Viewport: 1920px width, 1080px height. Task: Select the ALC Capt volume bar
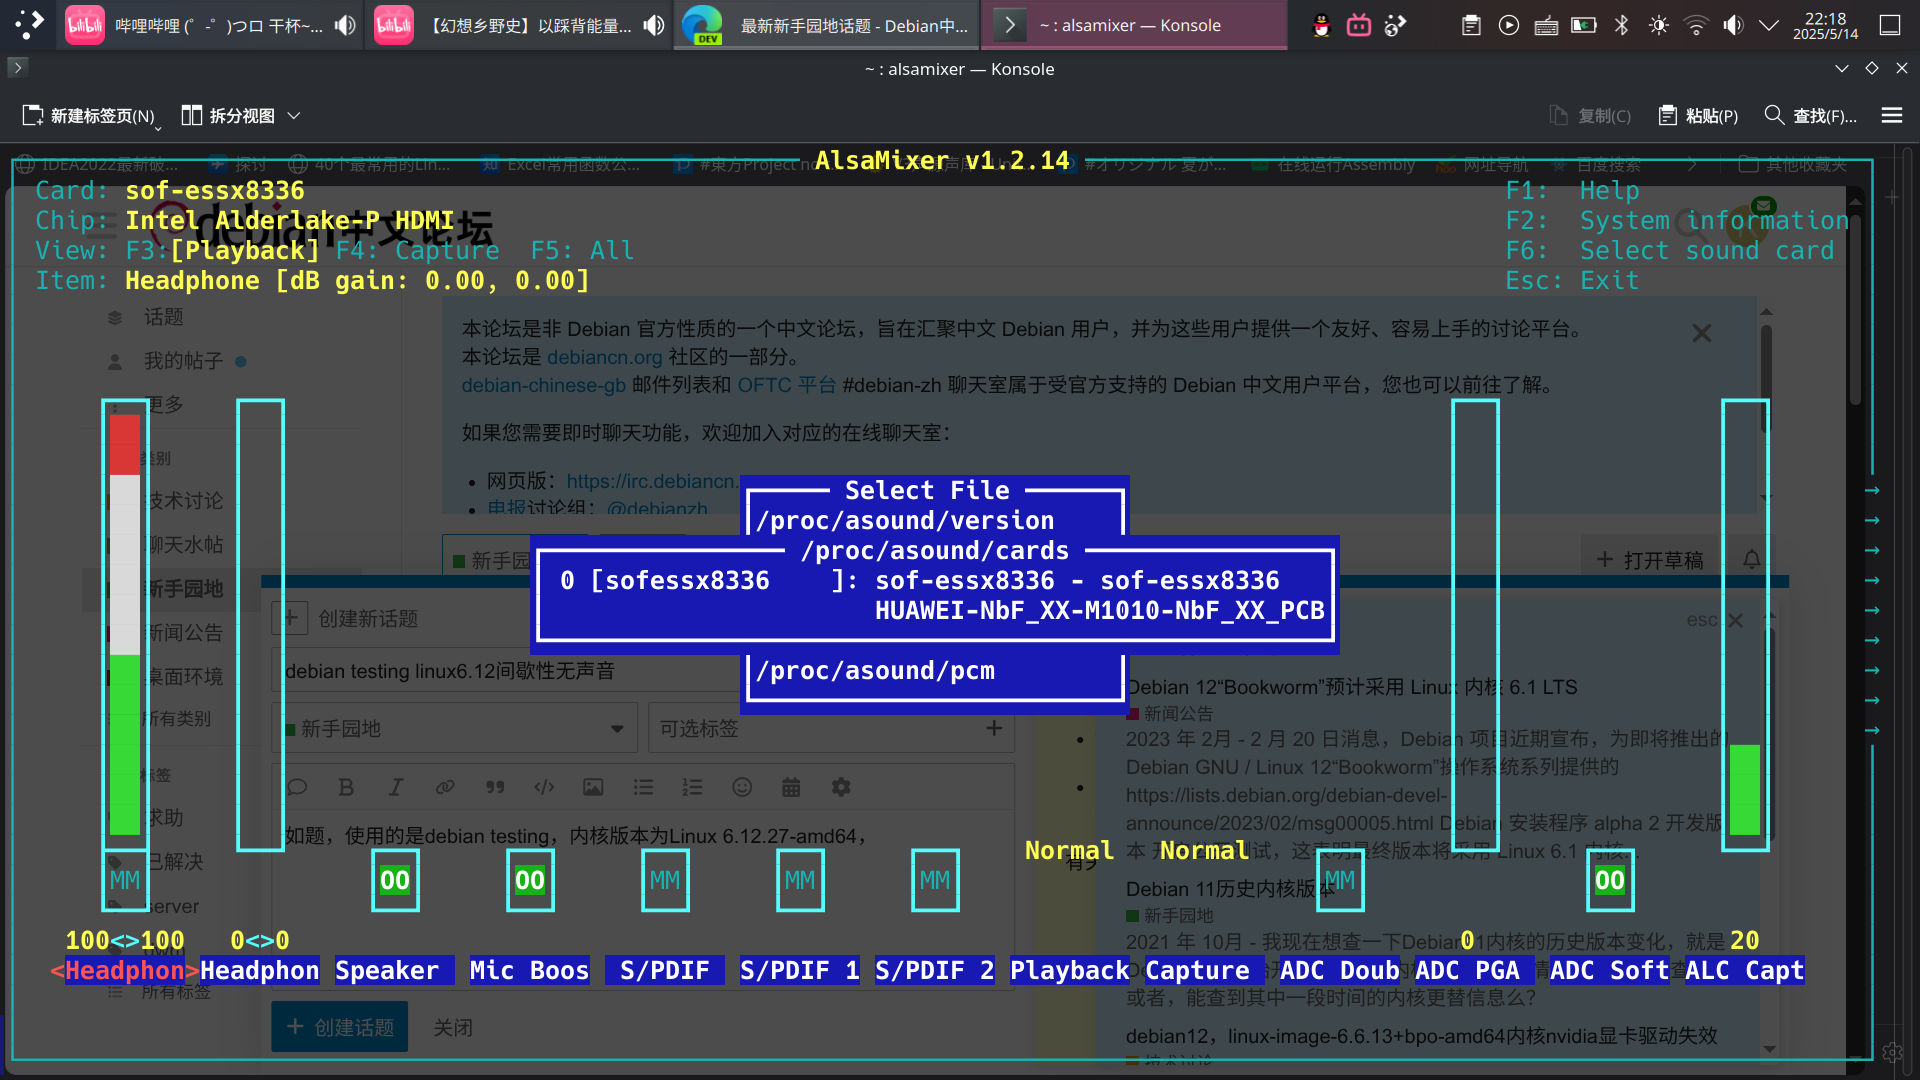tap(1745, 625)
